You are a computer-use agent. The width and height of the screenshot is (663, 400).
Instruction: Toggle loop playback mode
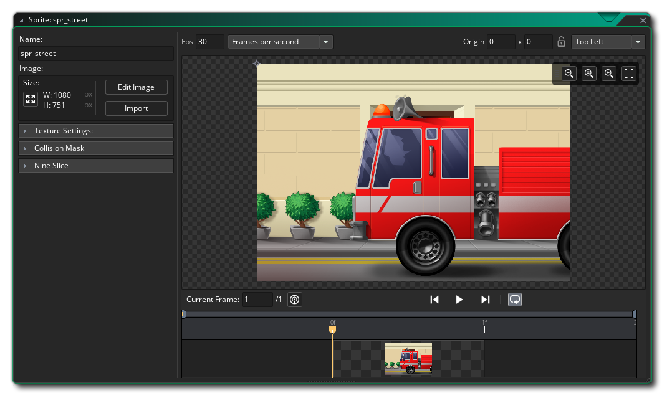[515, 300]
